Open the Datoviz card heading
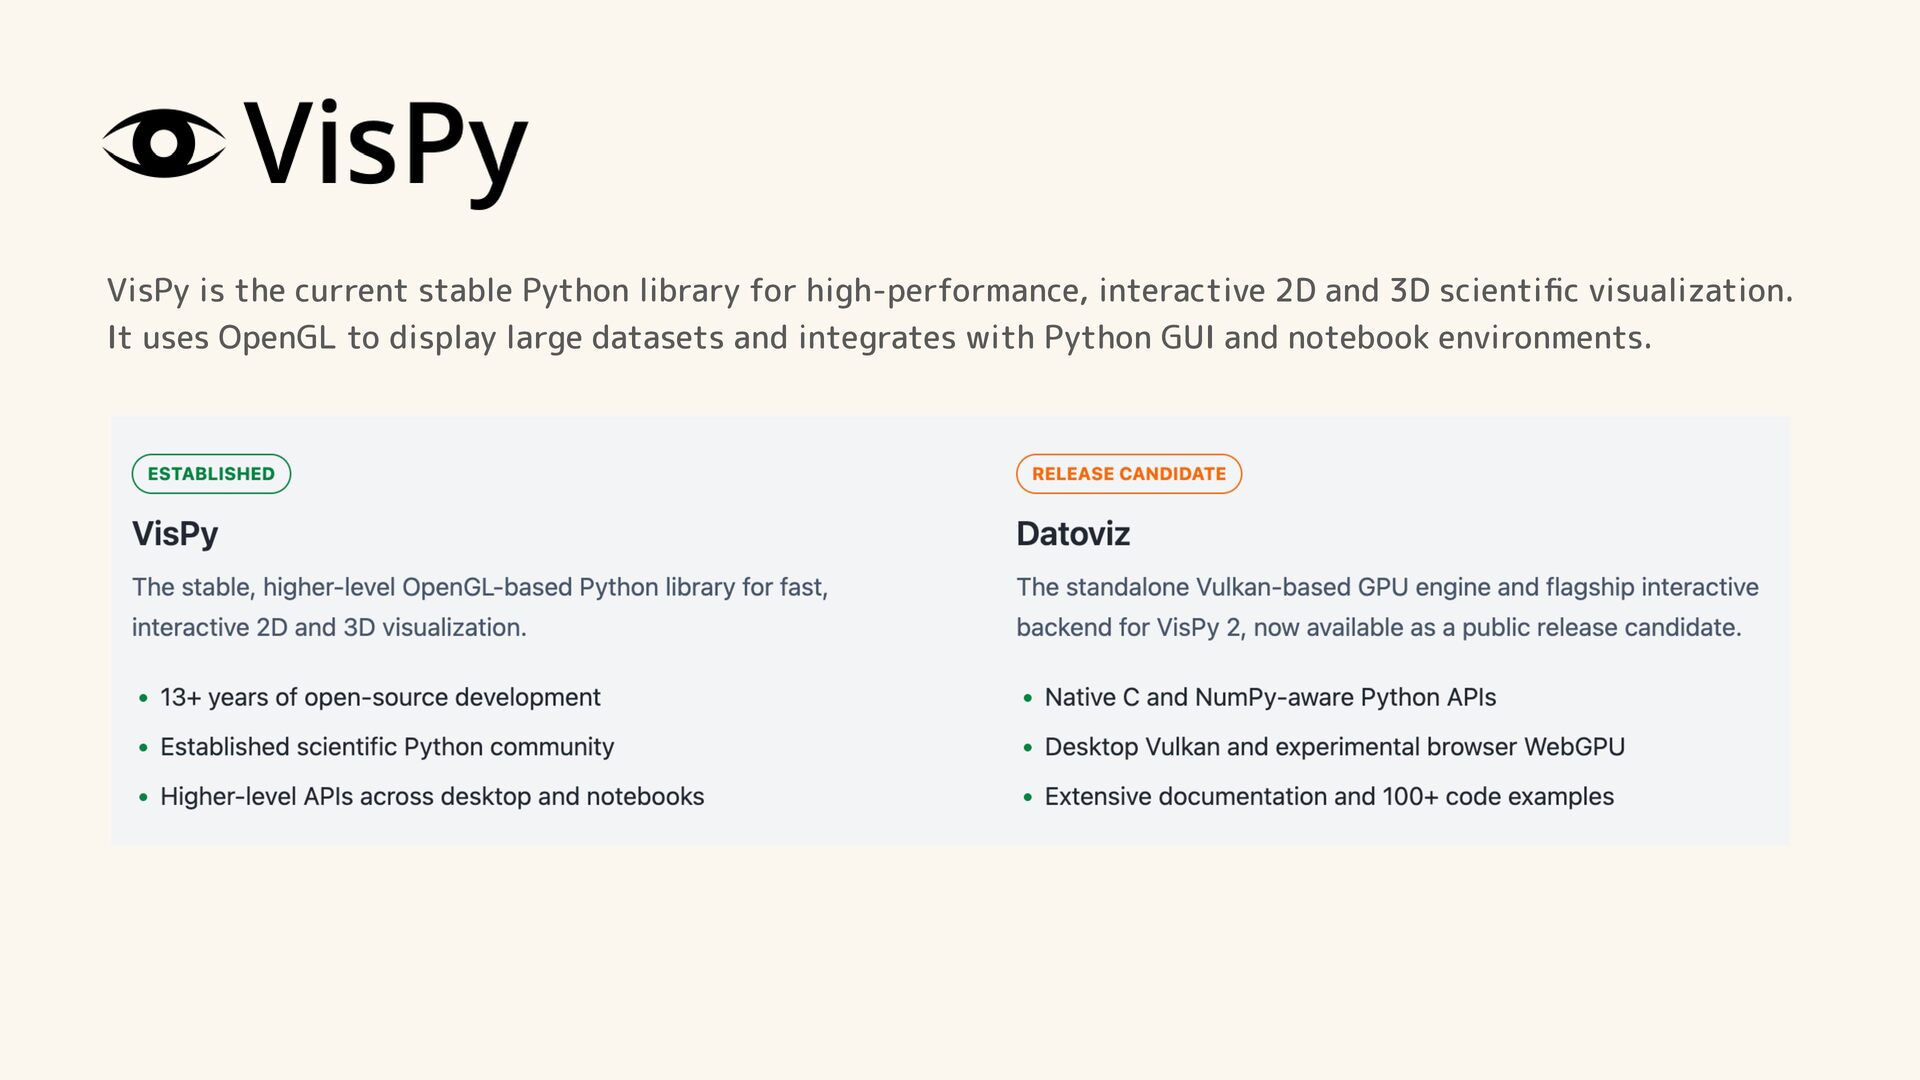Image resolution: width=1920 pixels, height=1080 pixels. (x=1073, y=534)
